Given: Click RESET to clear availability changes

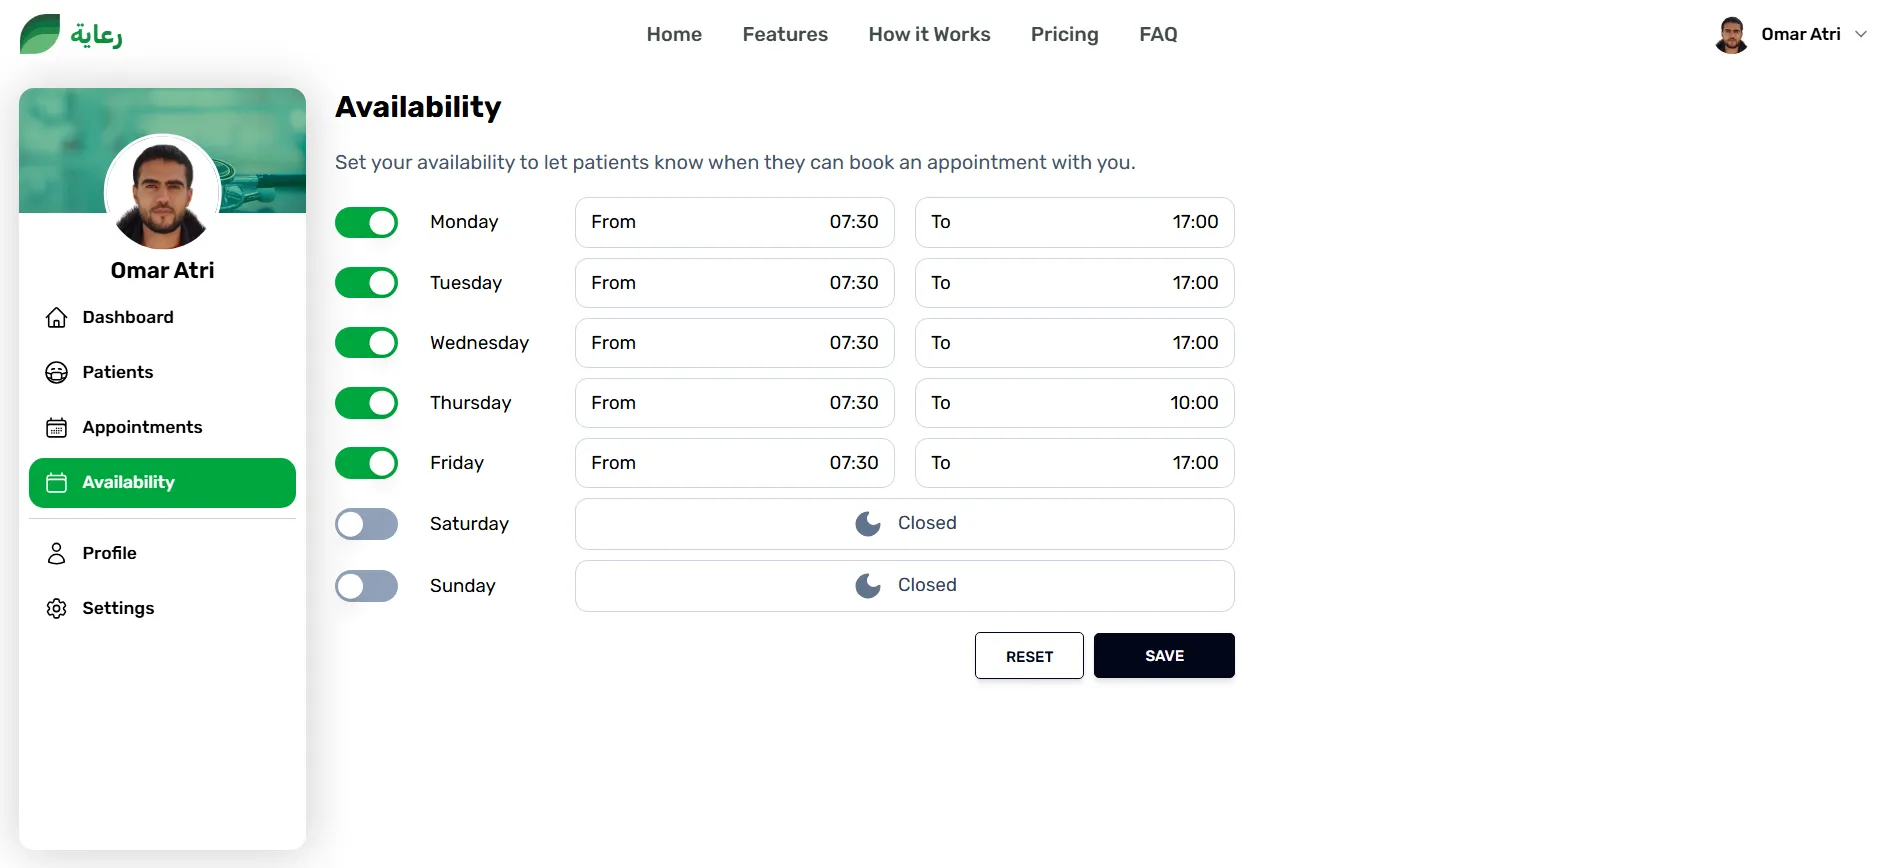Looking at the screenshot, I should [1028, 655].
